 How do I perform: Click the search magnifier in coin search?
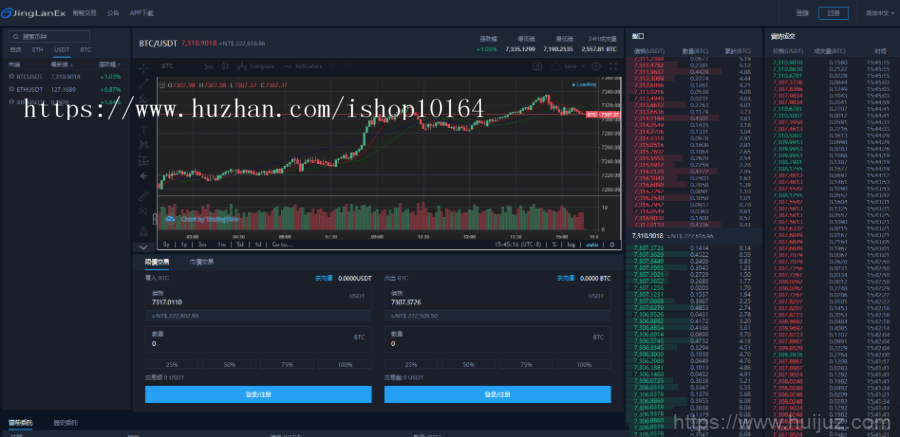coord(16,36)
